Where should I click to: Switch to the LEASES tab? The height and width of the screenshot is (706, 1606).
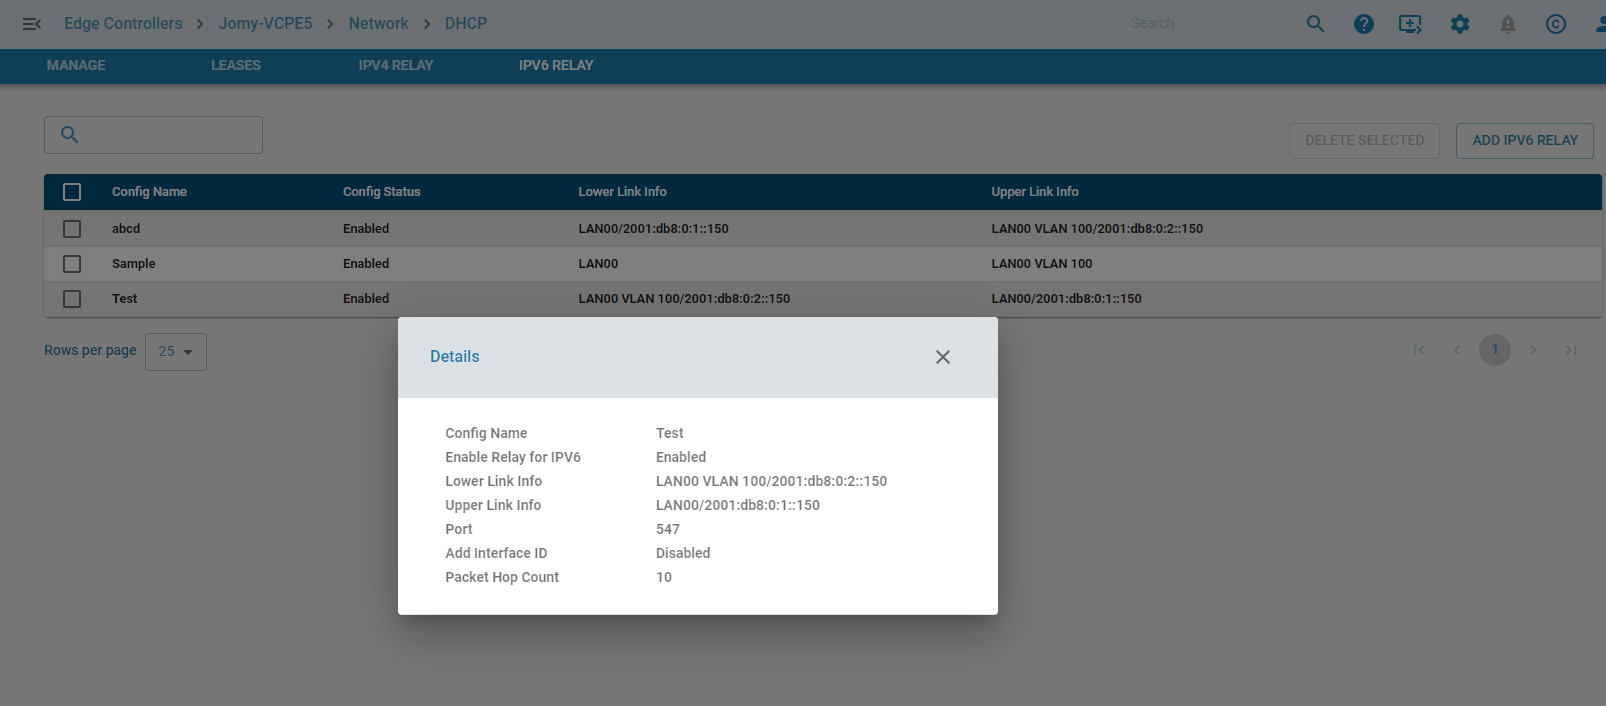tap(236, 66)
